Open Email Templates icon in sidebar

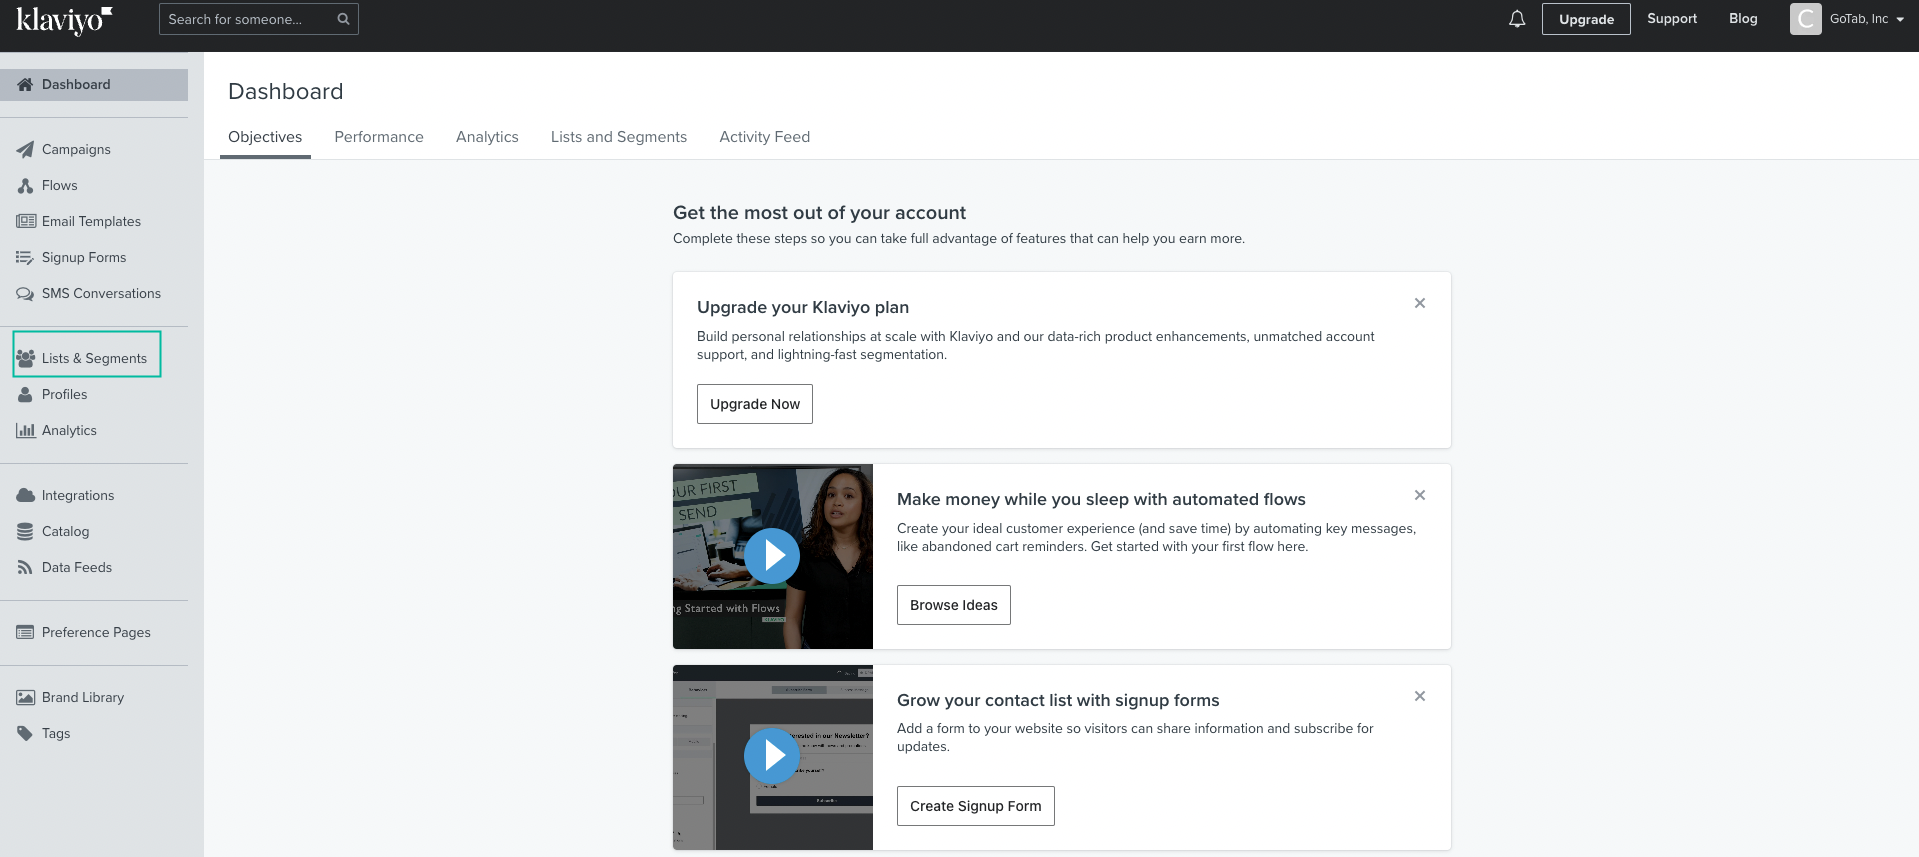coord(25,222)
